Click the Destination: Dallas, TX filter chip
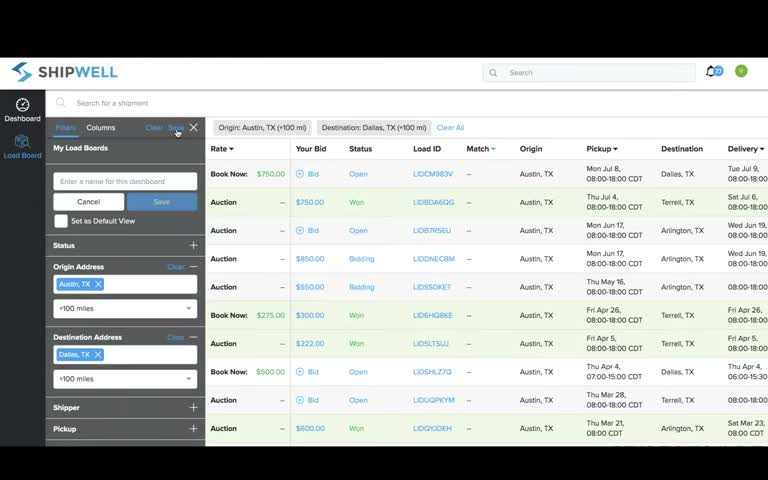 [374, 128]
